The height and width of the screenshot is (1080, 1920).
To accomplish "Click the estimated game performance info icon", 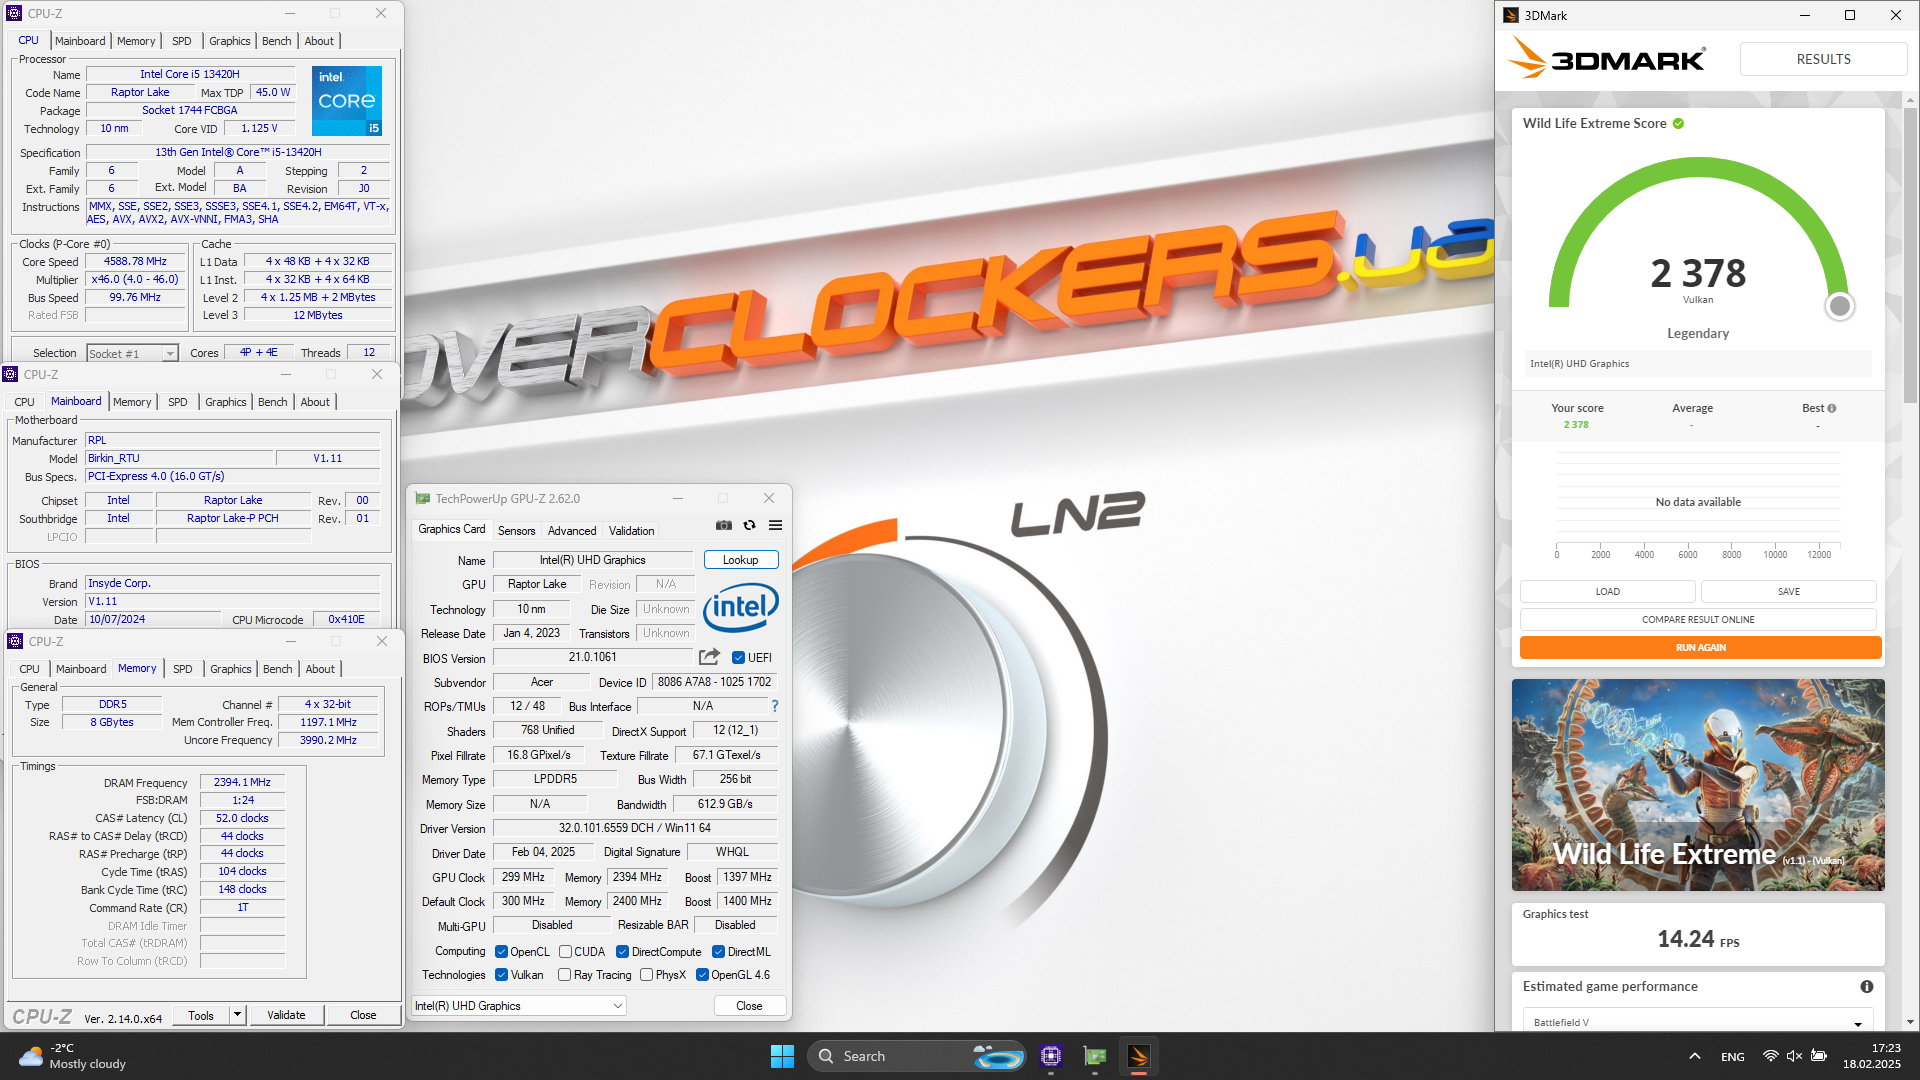I will (x=1866, y=987).
